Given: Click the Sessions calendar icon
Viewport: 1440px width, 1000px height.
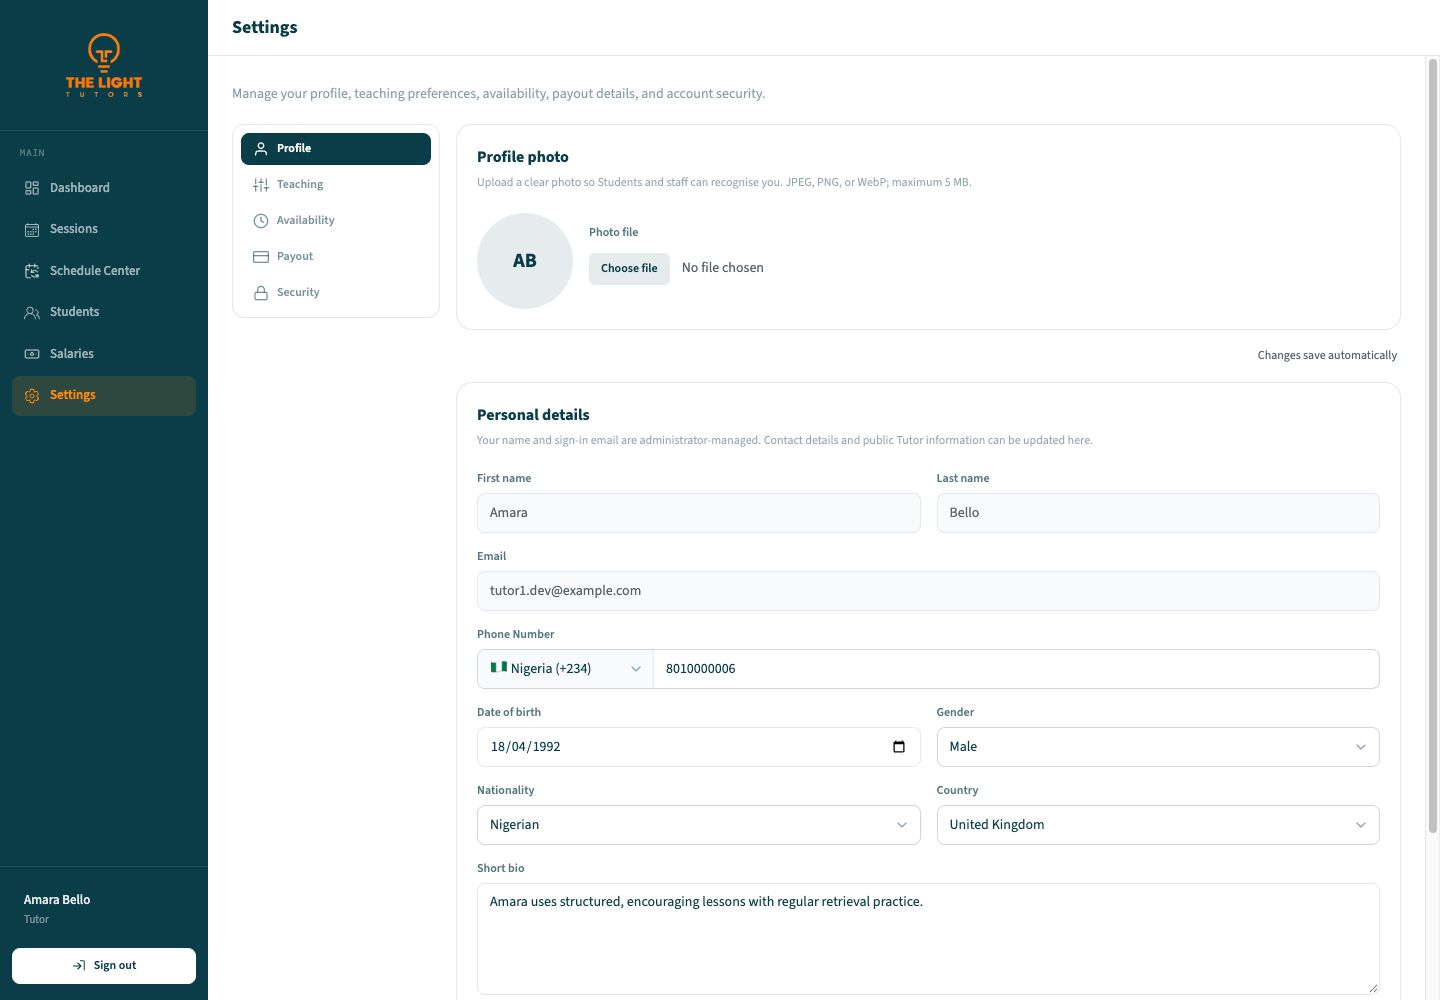Looking at the screenshot, I should [x=32, y=229].
